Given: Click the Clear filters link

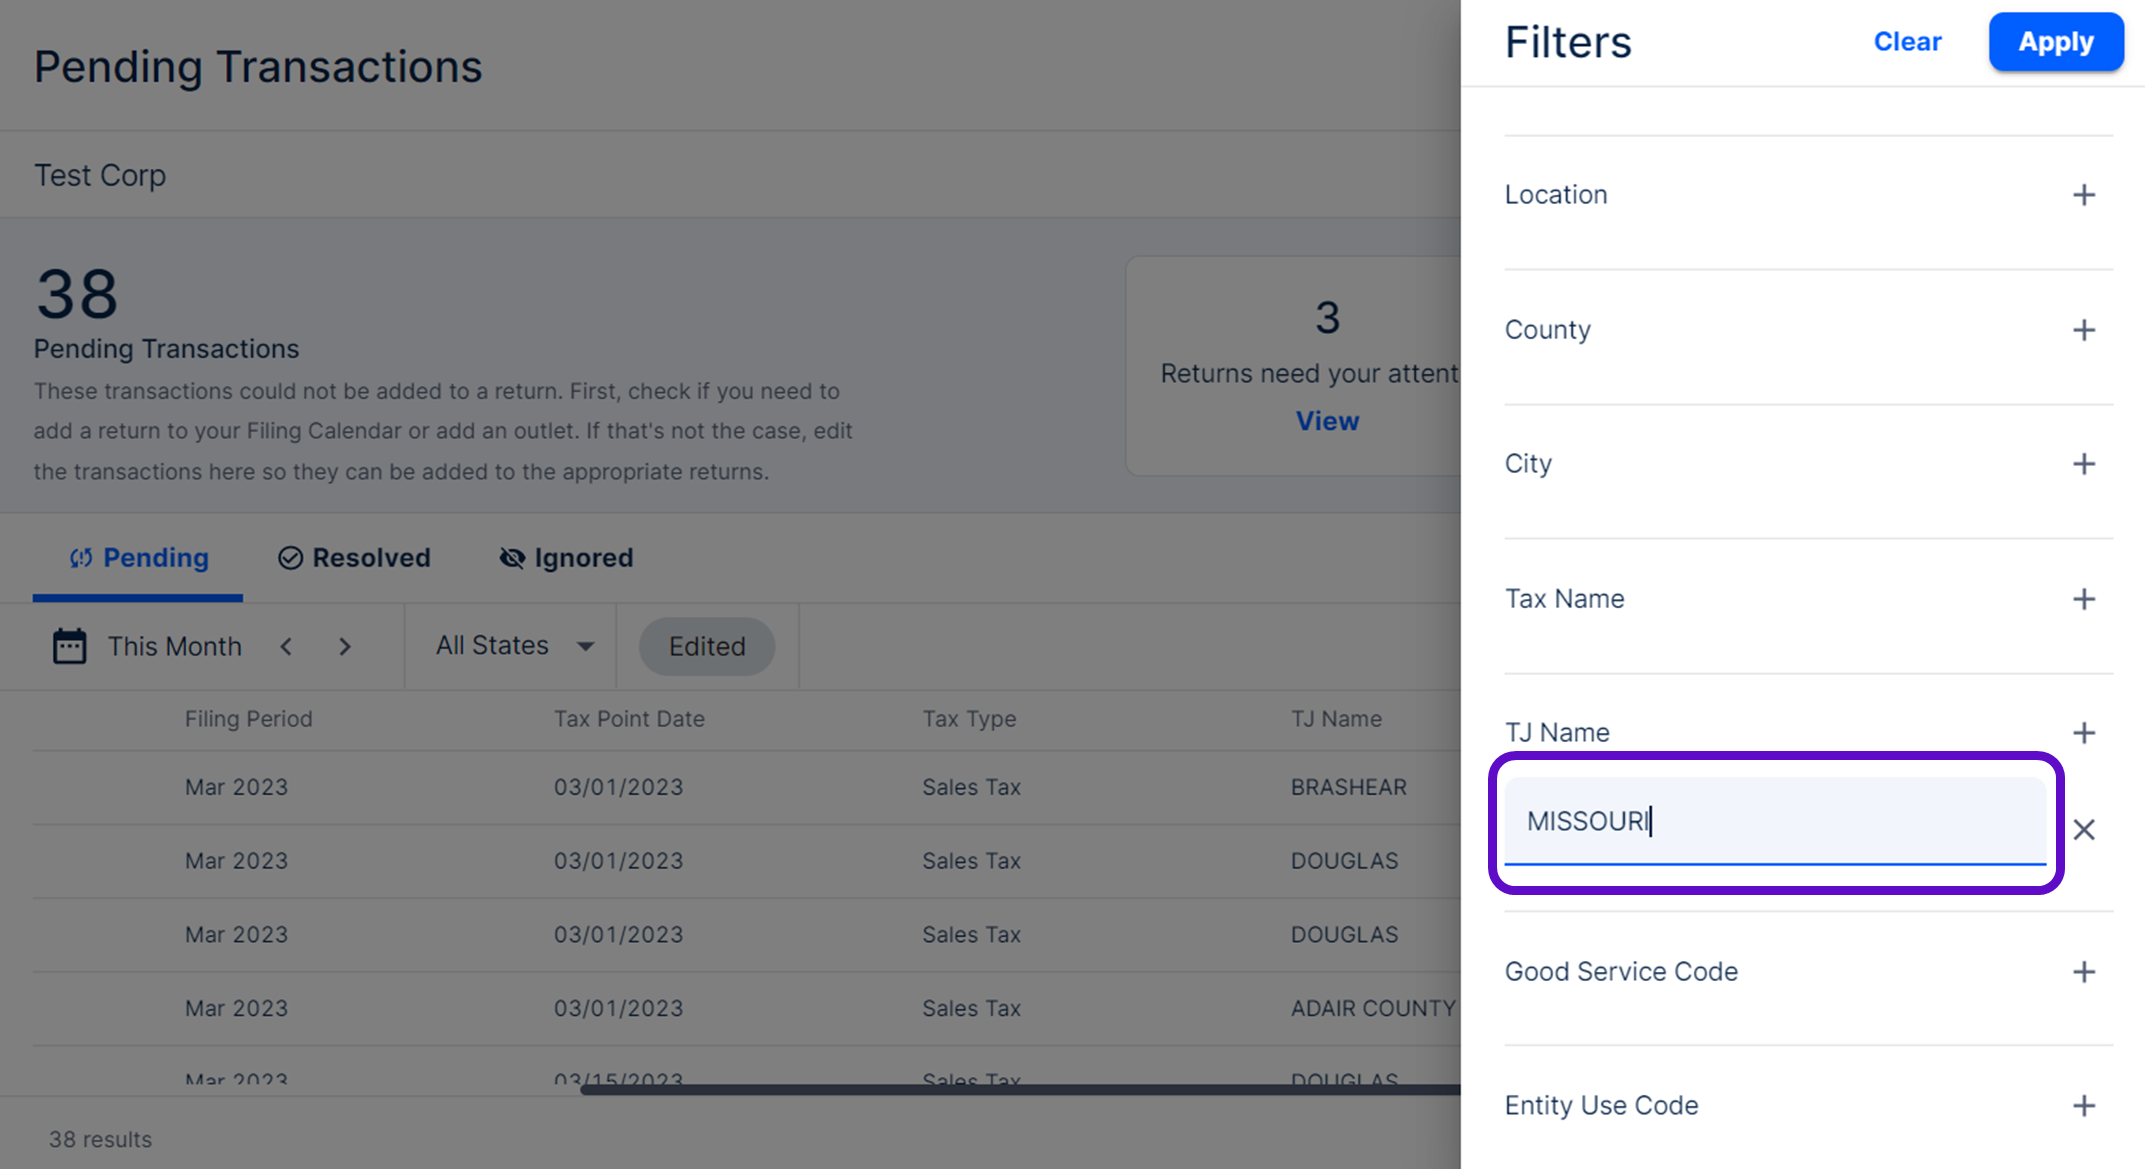Looking at the screenshot, I should point(1907,42).
